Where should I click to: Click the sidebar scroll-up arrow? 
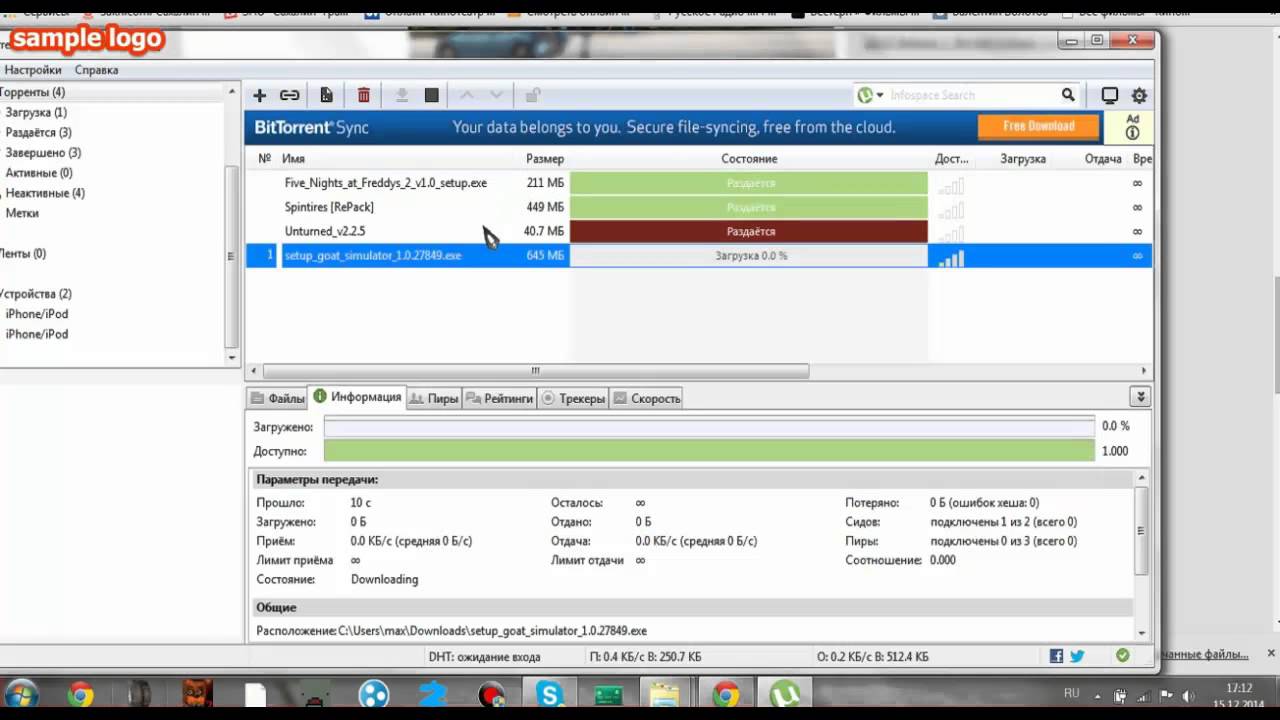click(232, 91)
